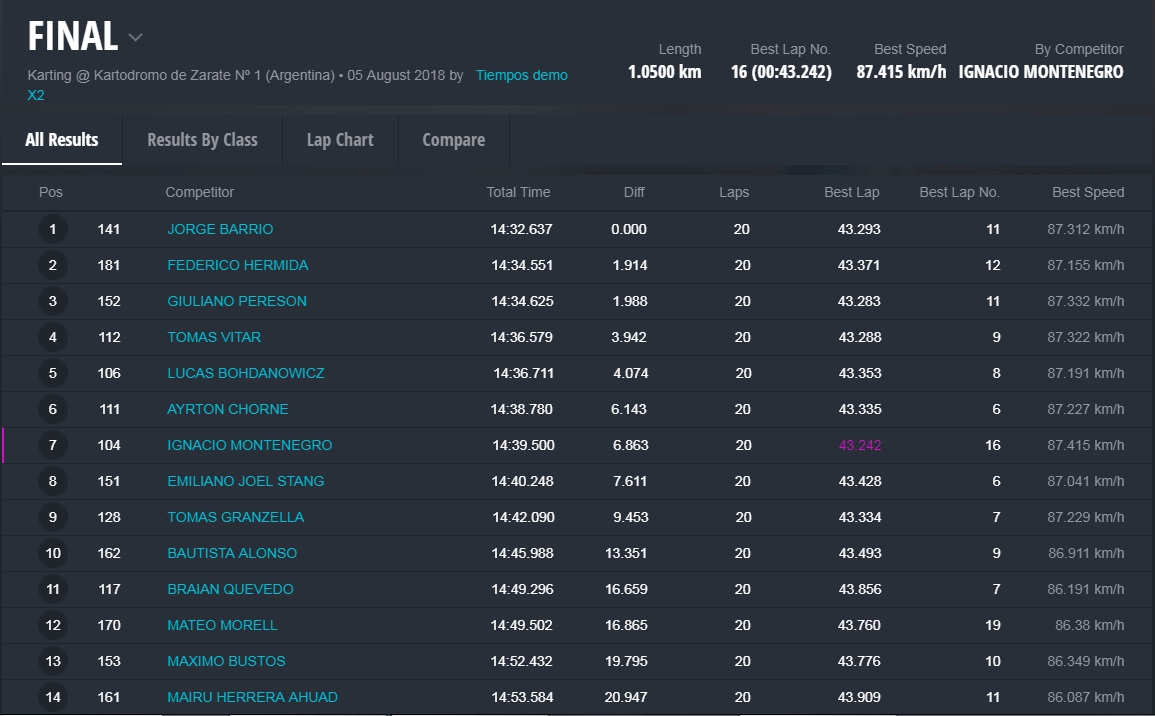Open the Compare tab
This screenshot has width=1155, height=716.
[x=453, y=140]
